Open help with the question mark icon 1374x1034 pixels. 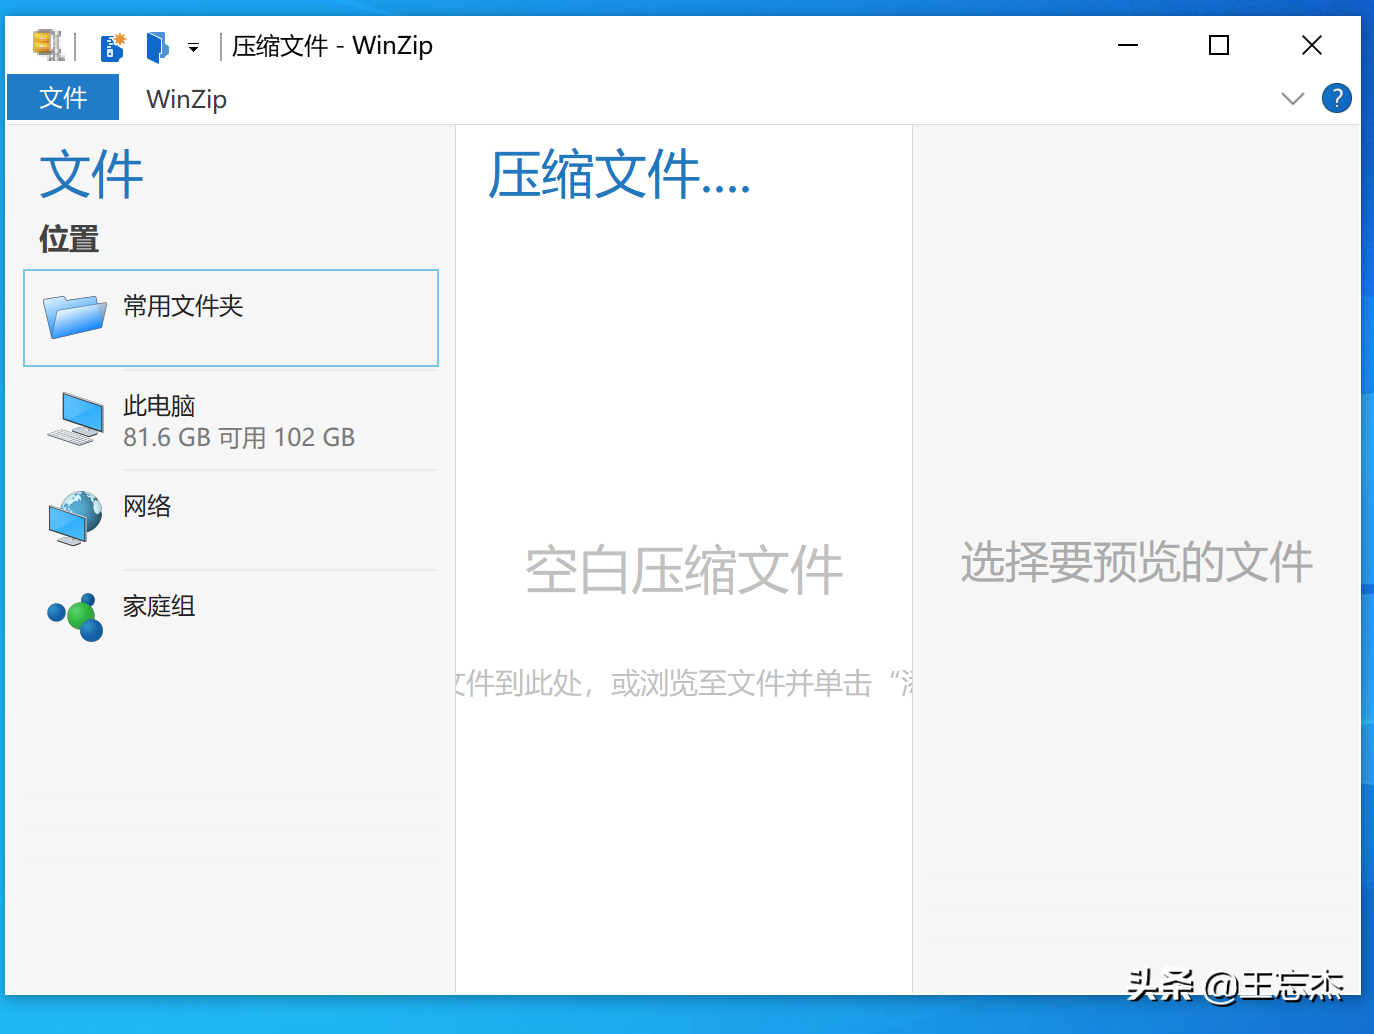pos(1336,98)
